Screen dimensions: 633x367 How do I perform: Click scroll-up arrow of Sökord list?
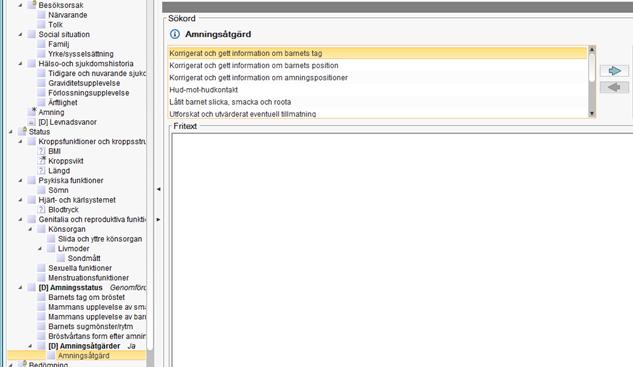[592, 49]
